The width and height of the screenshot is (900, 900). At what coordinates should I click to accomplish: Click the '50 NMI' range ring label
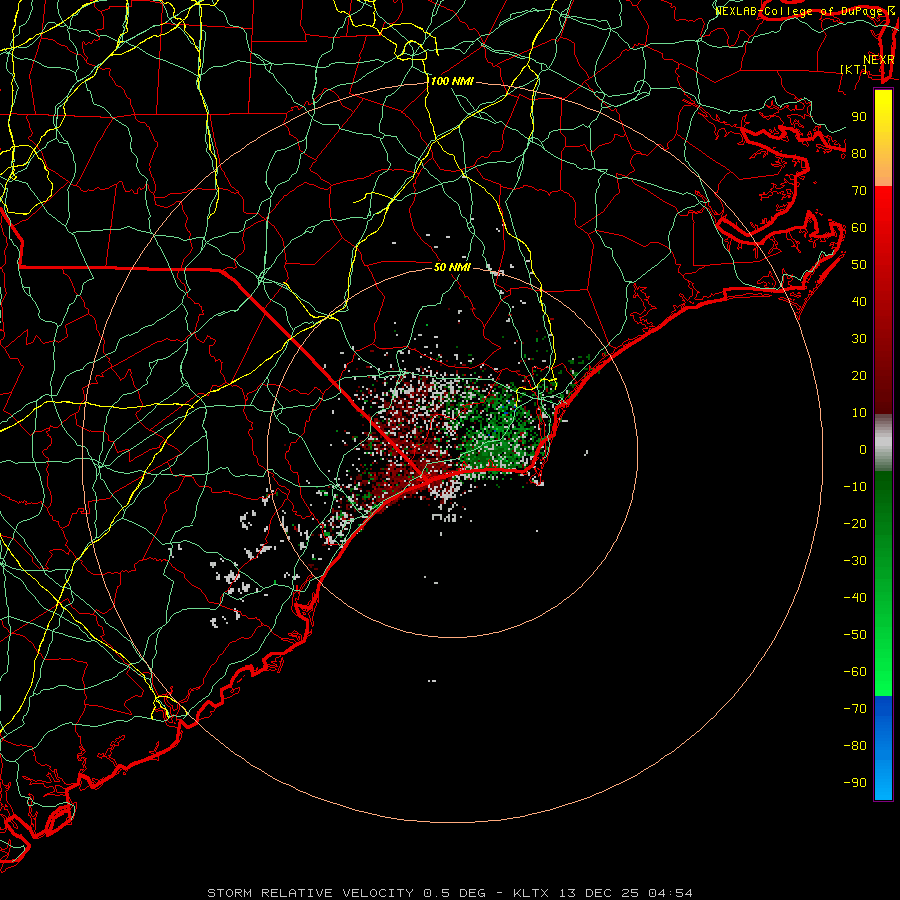click(x=452, y=267)
